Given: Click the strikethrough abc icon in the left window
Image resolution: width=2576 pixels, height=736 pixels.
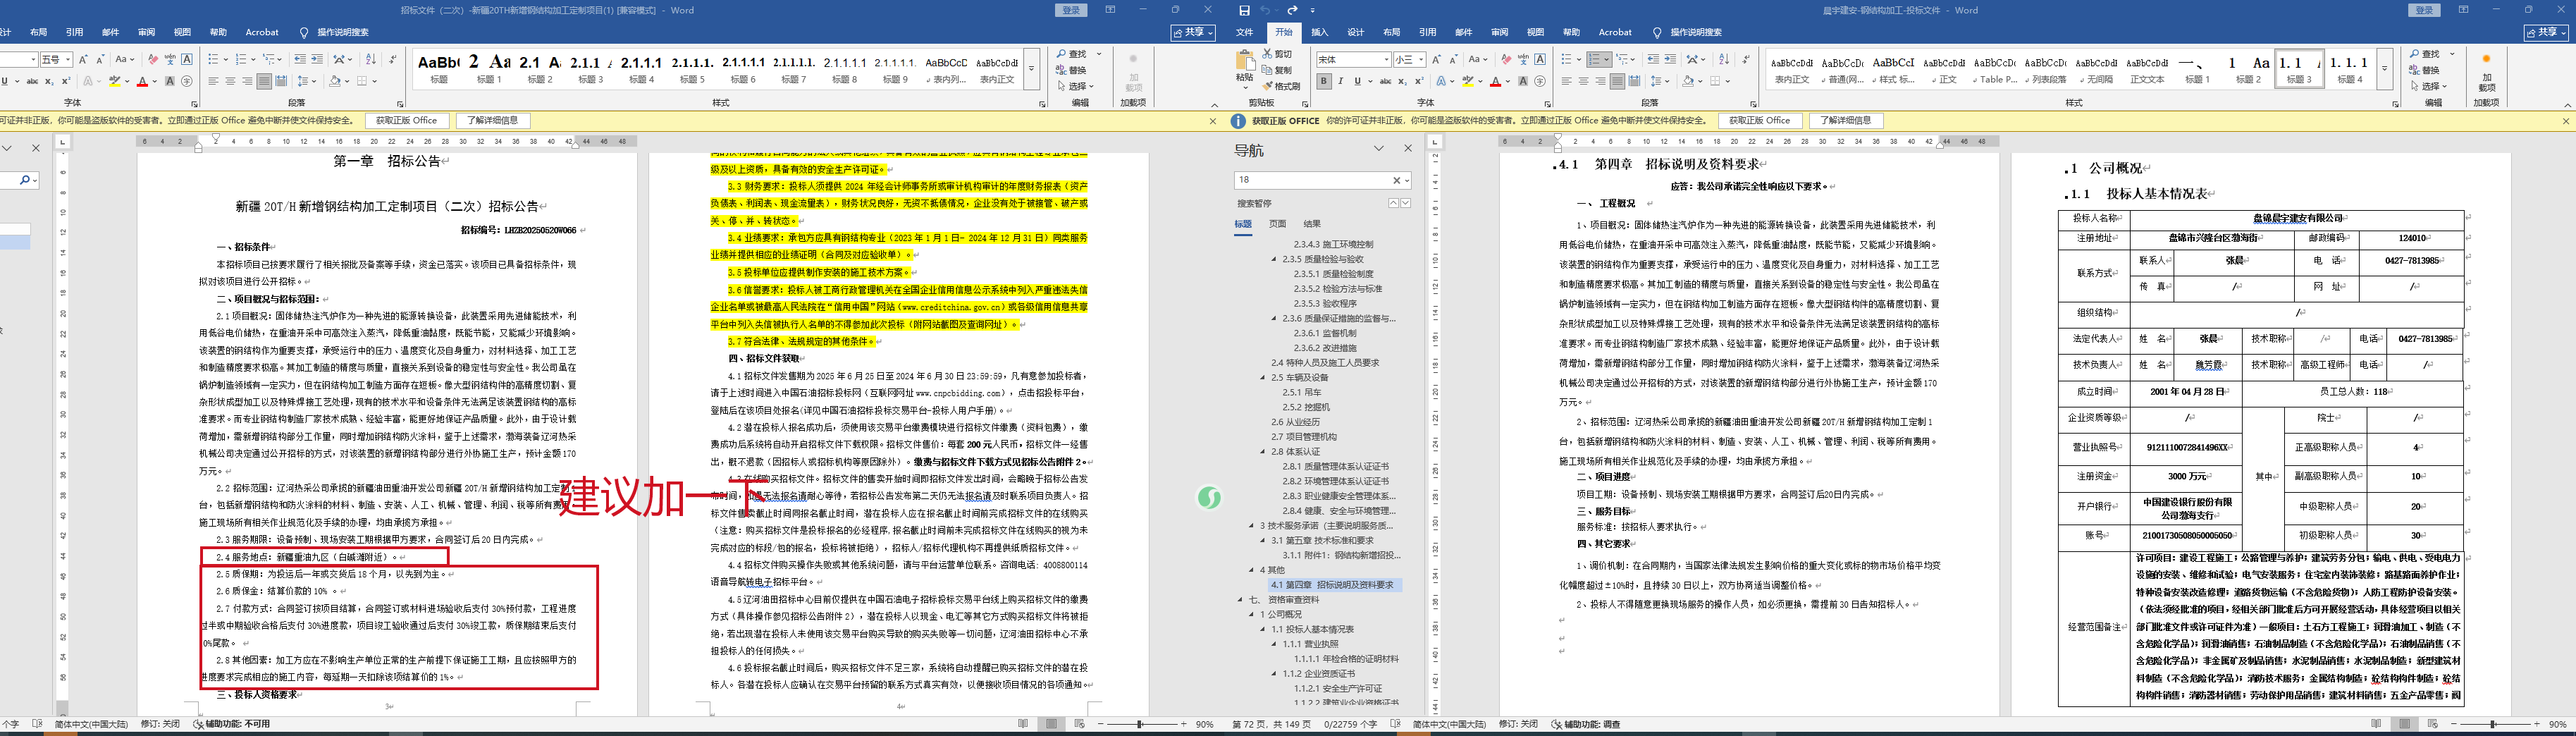Looking at the screenshot, I should pos(33,82).
